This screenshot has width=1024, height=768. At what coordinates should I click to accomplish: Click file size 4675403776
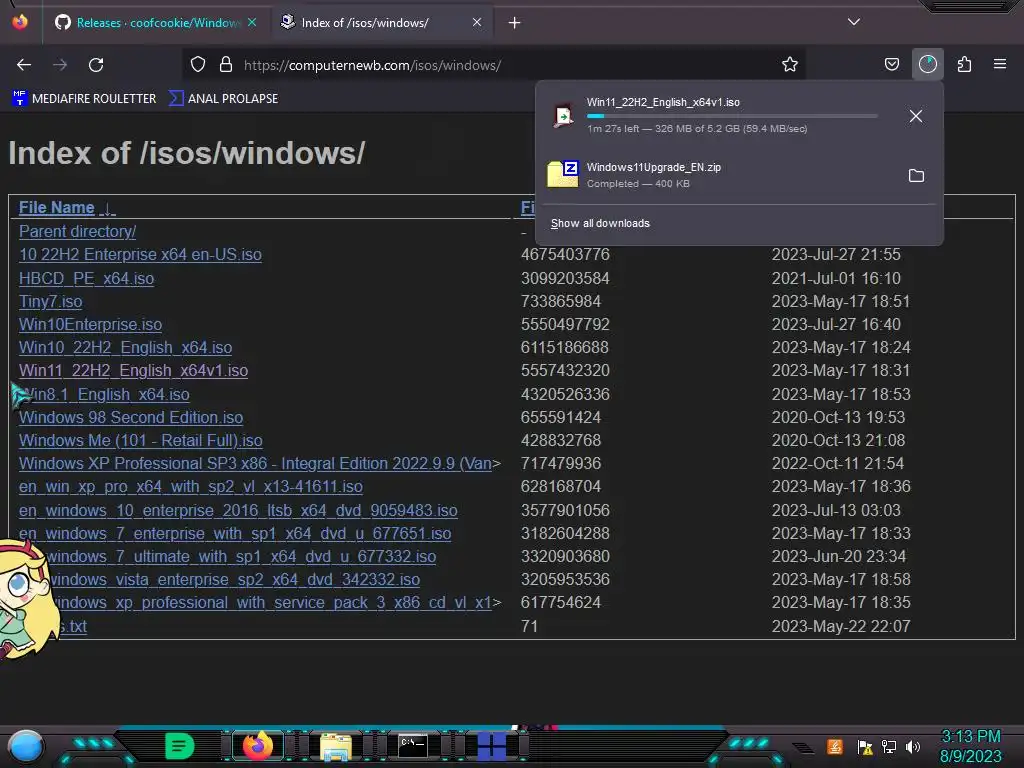coord(565,255)
